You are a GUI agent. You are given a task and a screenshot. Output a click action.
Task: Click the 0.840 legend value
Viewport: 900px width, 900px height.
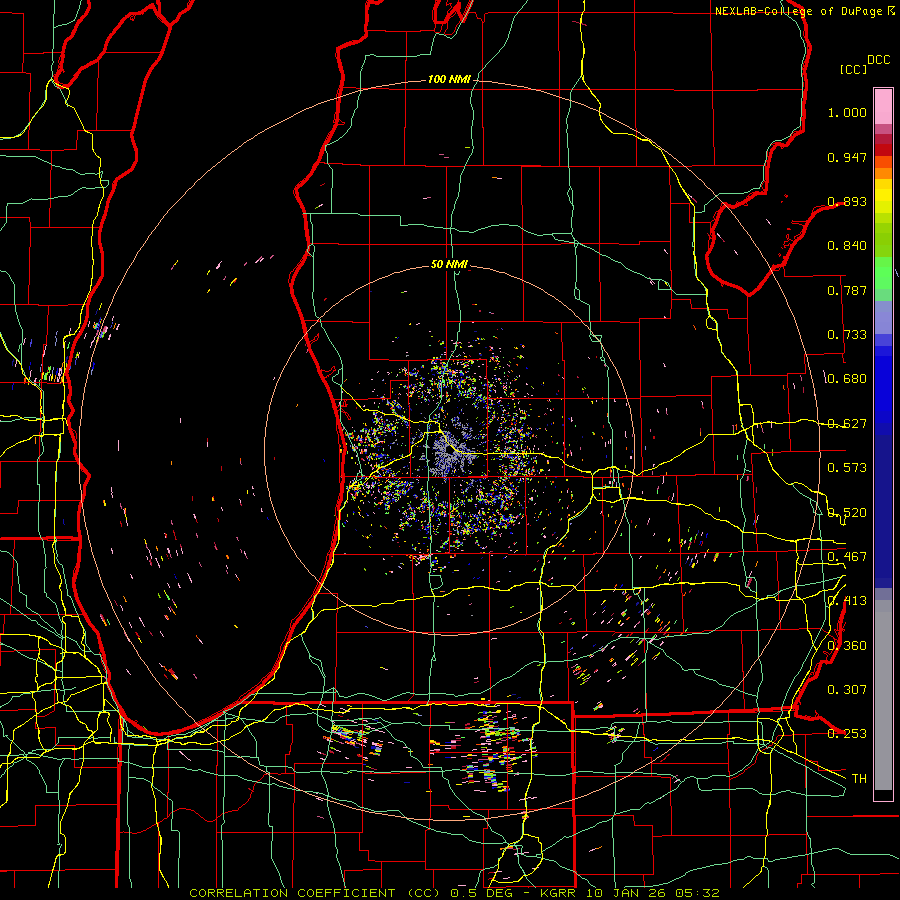(x=847, y=246)
